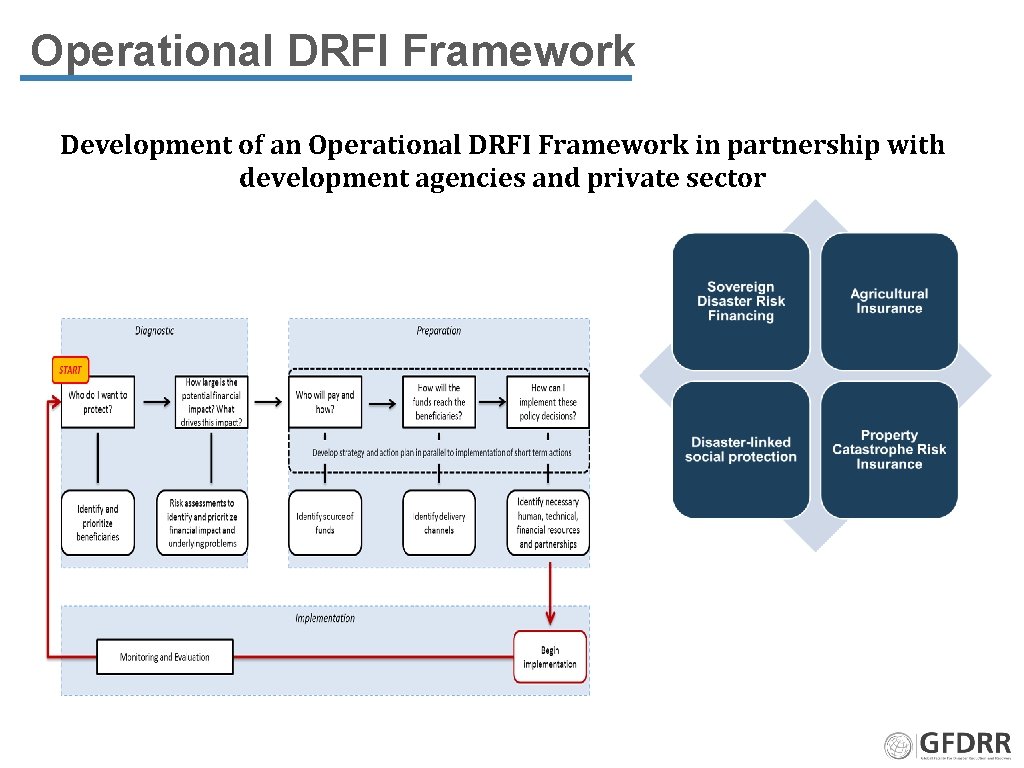This screenshot has height=768, width=1024.
Task: Click the 'Operational DRFI Framework' slide title
Action: pos(332,50)
